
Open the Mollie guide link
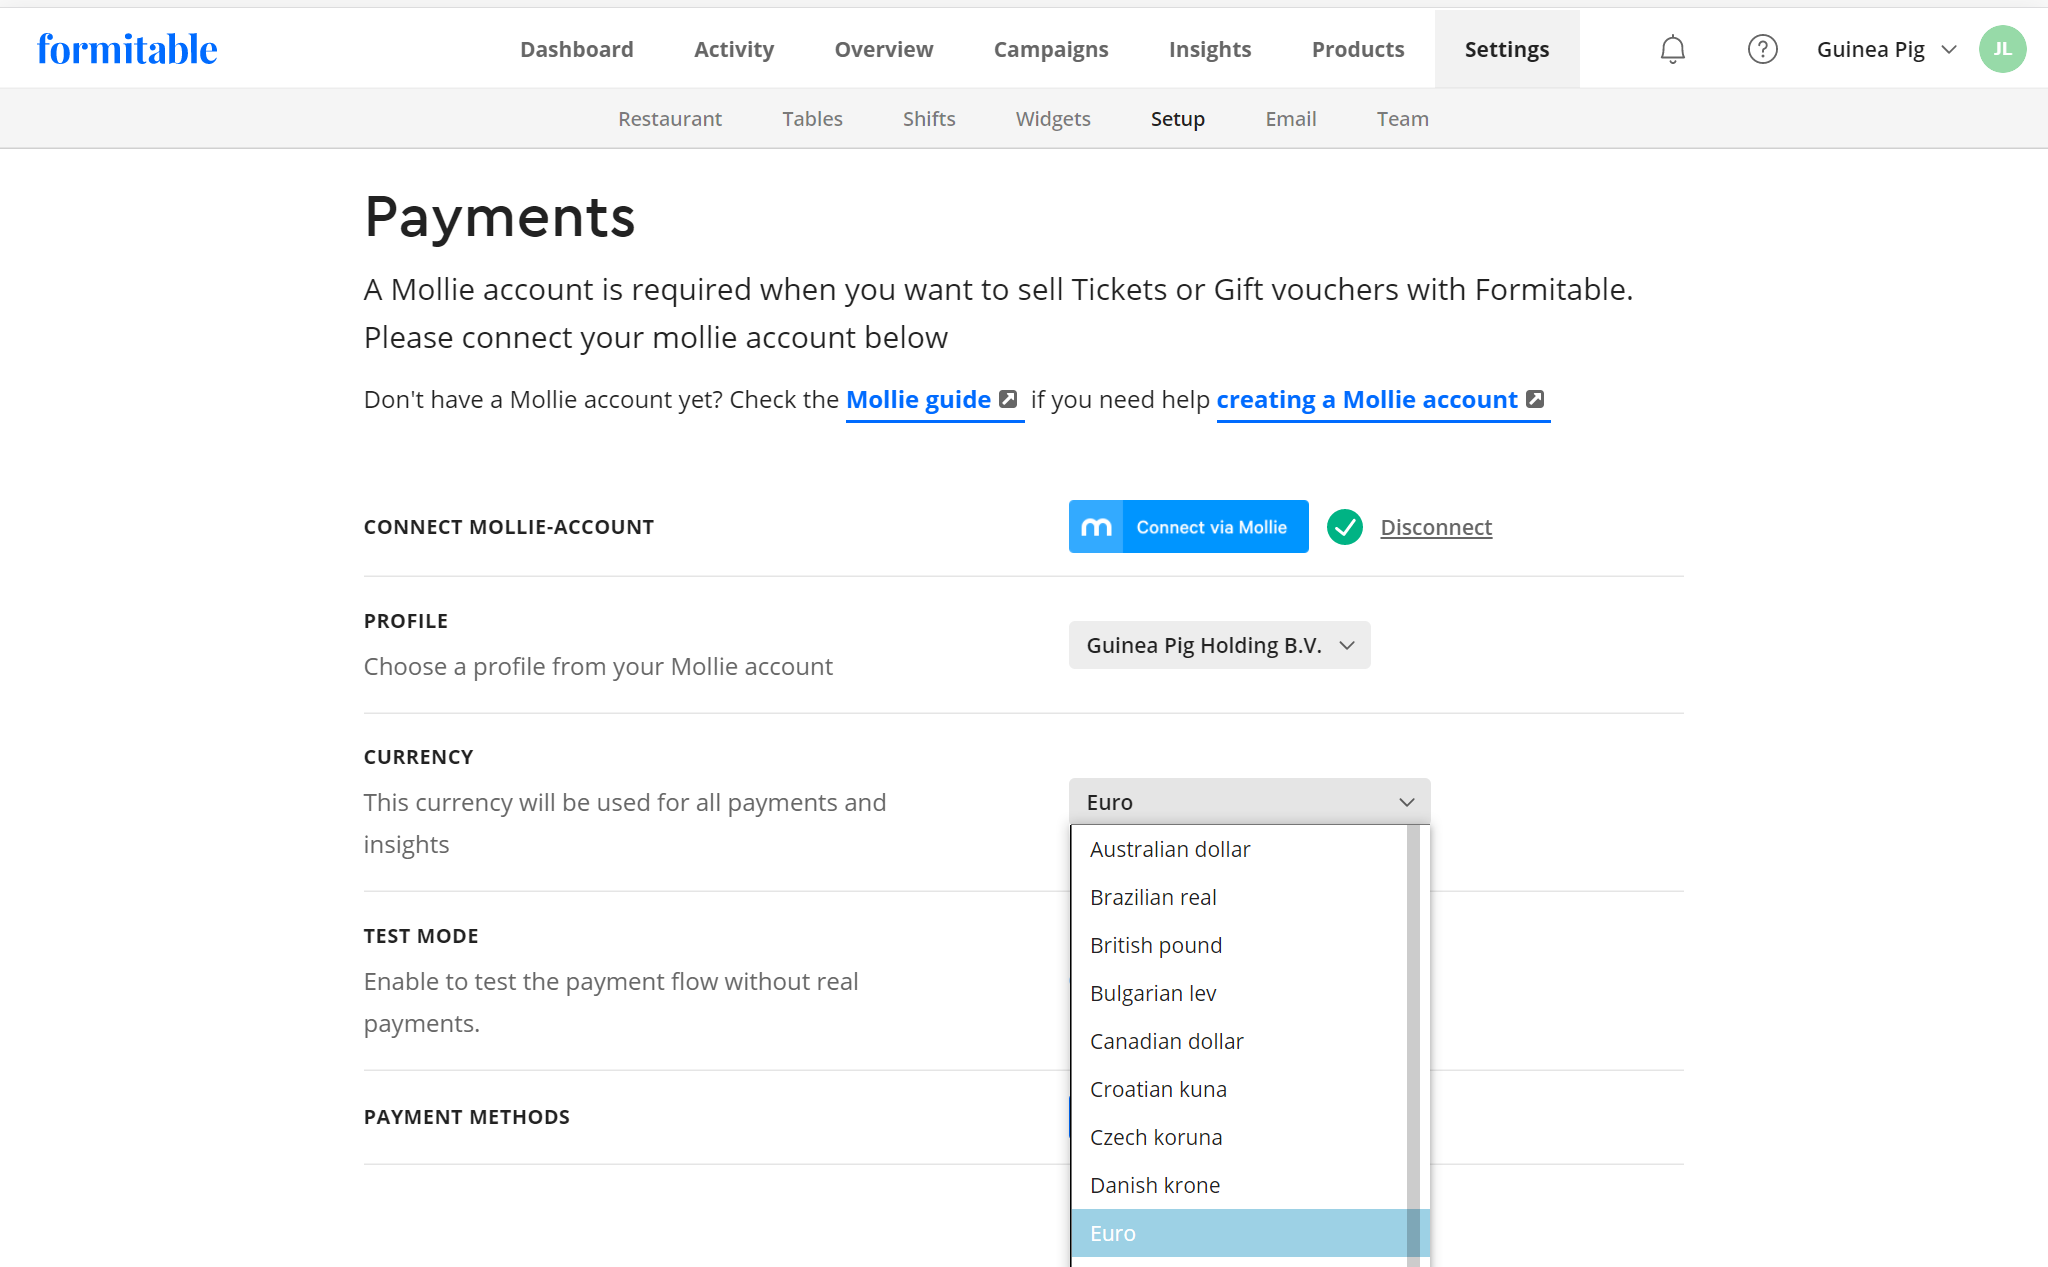[x=918, y=399]
